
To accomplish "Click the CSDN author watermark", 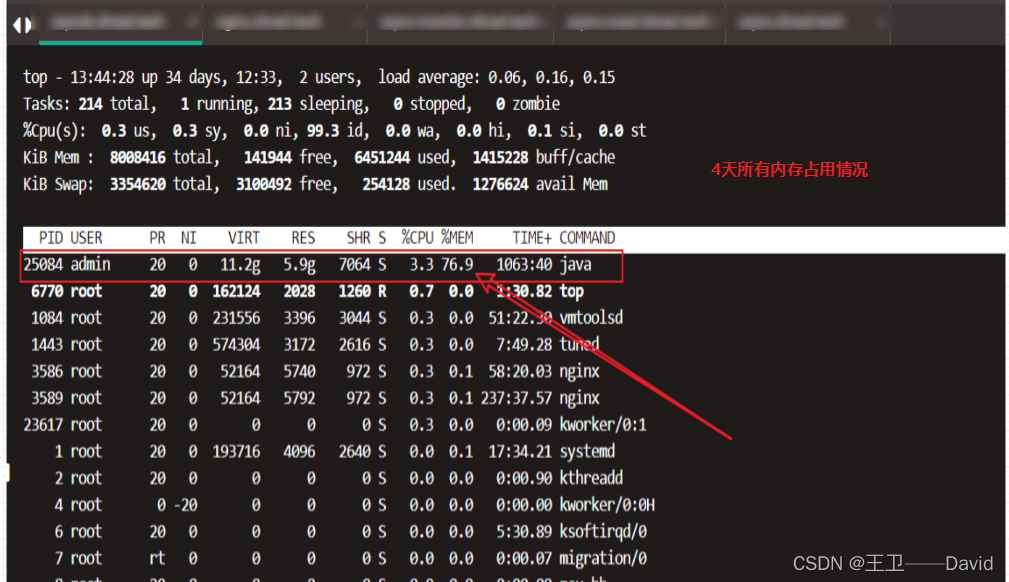I will (x=892, y=564).
